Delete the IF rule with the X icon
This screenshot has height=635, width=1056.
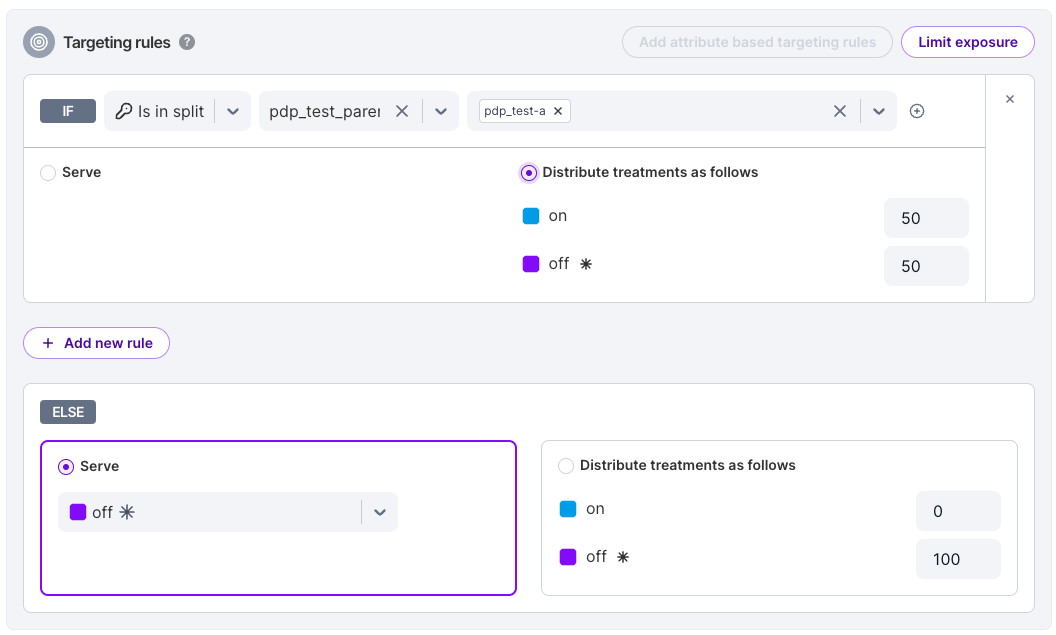click(x=1010, y=99)
